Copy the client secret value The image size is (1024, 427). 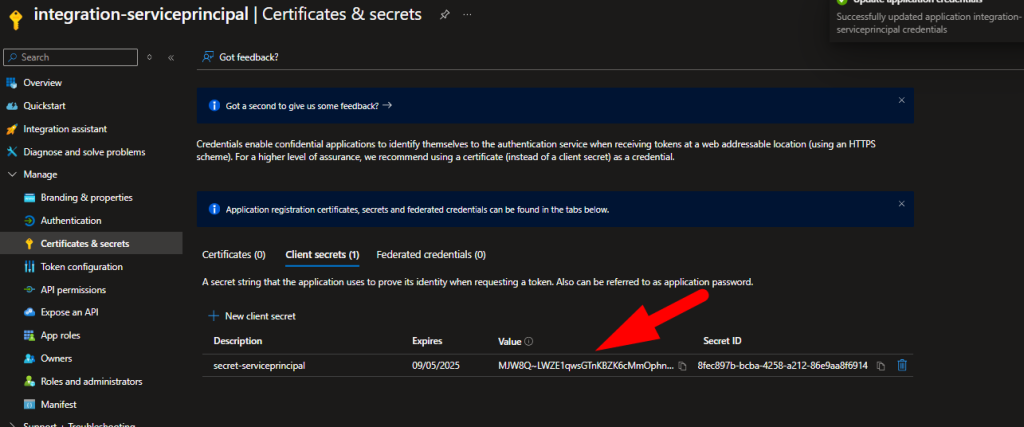click(682, 366)
